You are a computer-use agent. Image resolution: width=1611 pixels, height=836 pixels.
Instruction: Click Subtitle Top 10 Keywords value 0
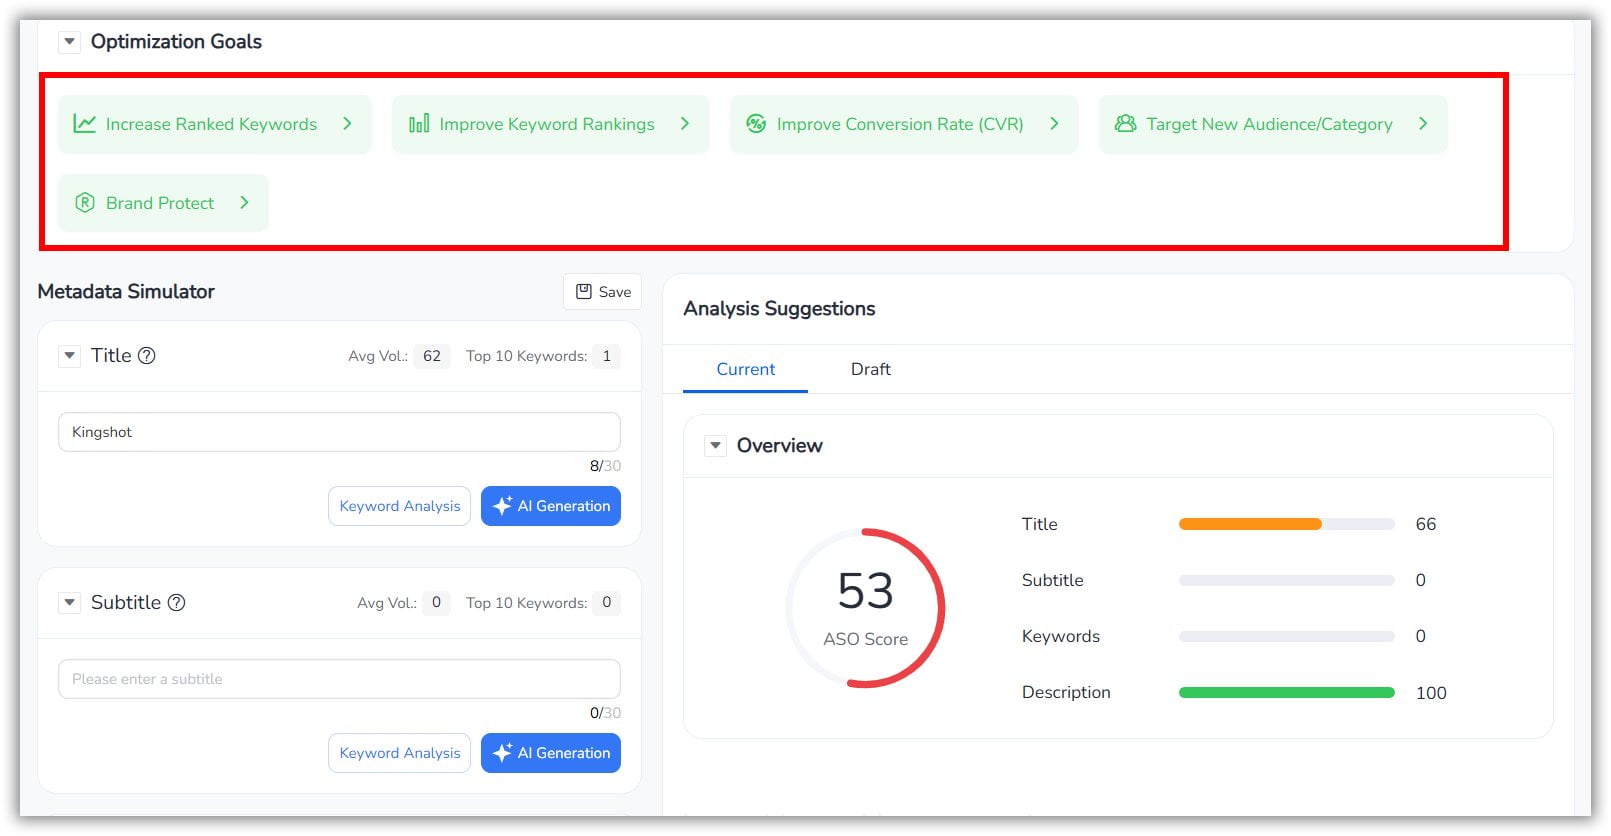point(606,603)
